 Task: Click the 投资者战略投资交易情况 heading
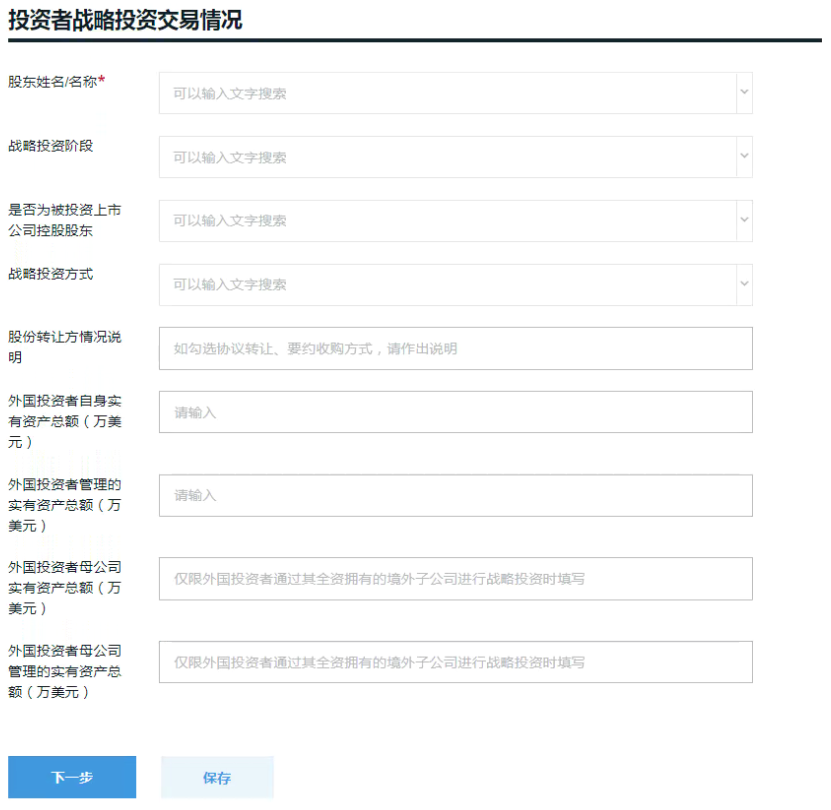point(125,20)
